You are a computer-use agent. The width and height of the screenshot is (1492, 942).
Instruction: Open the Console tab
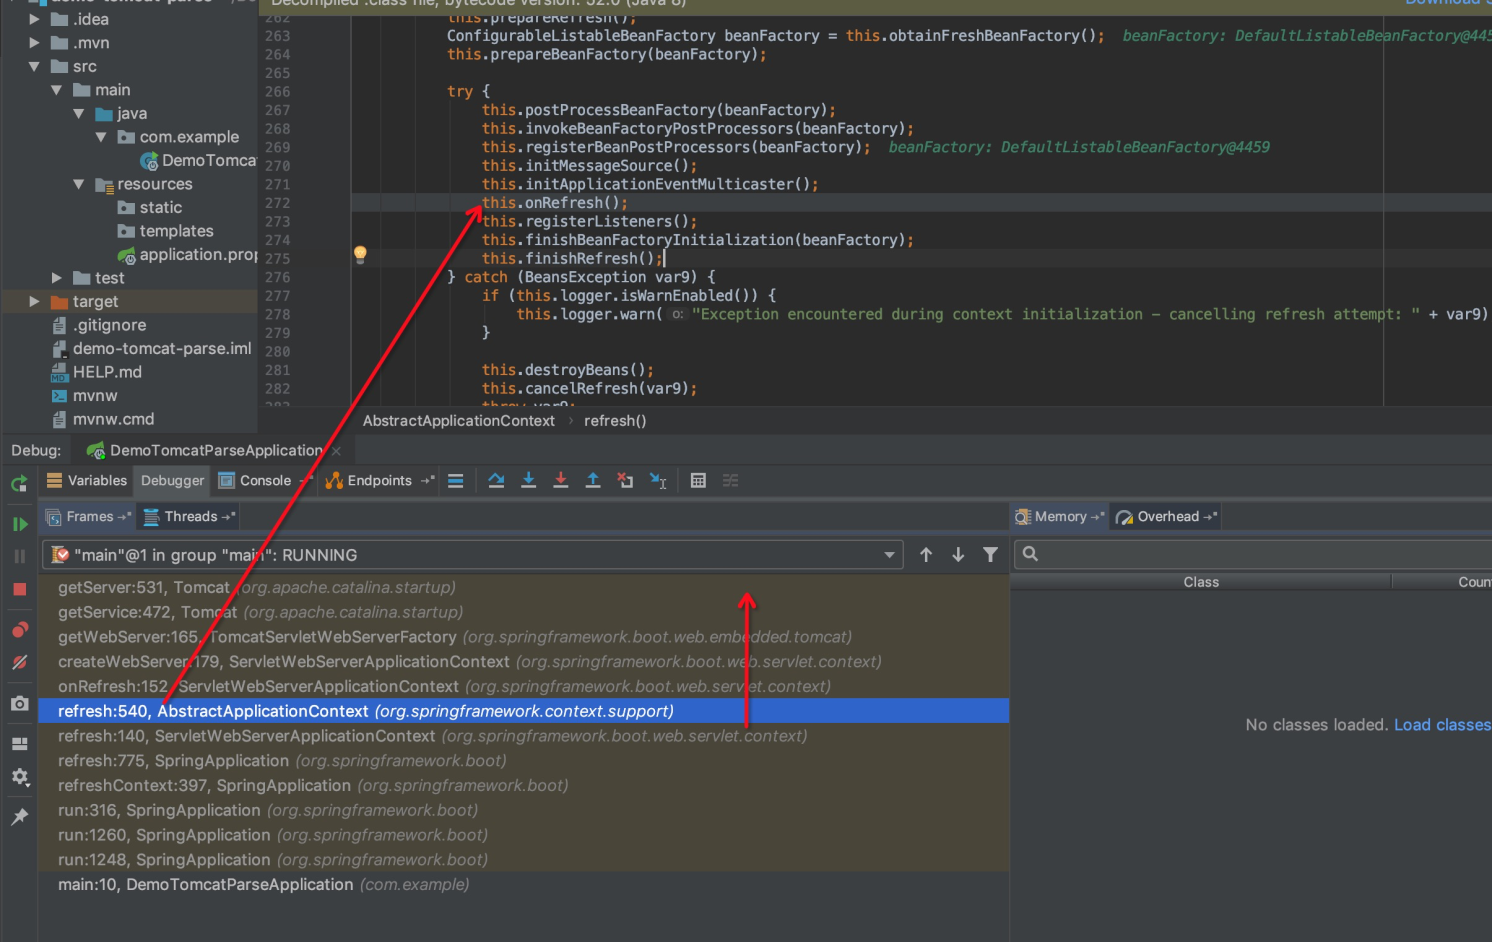point(264,481)
